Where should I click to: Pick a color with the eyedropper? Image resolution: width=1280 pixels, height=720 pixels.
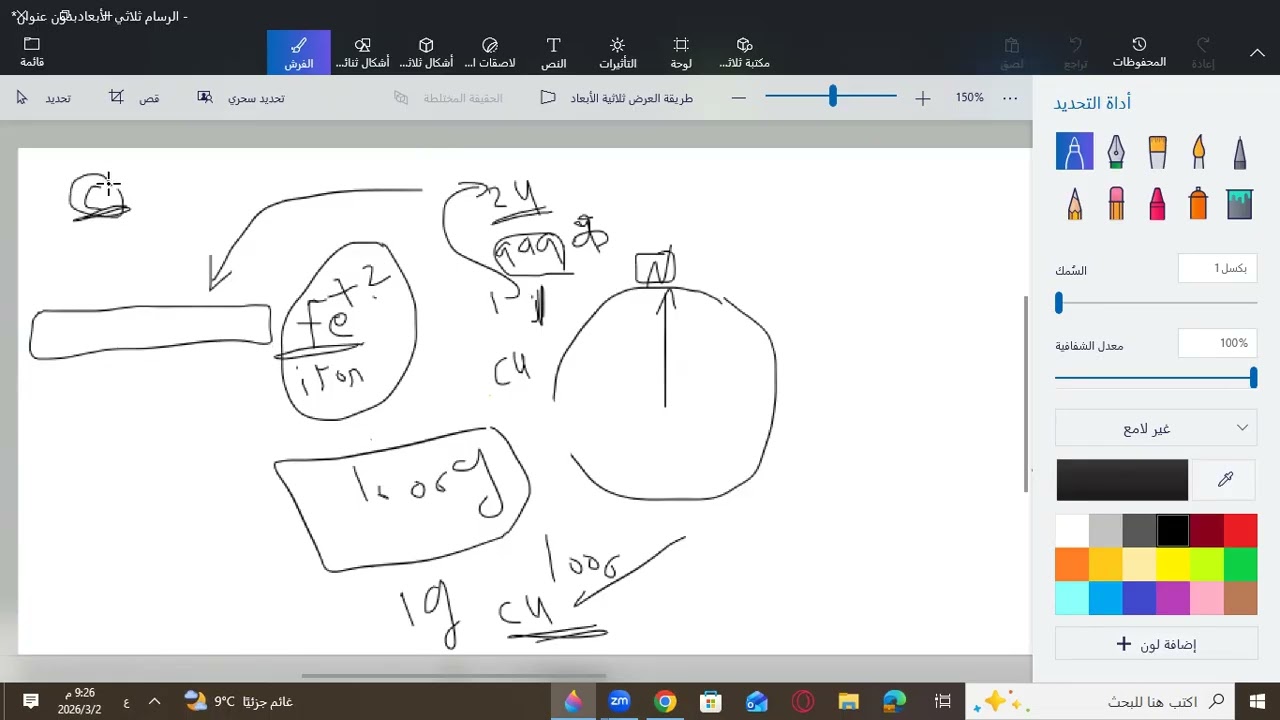(1225, 480)
